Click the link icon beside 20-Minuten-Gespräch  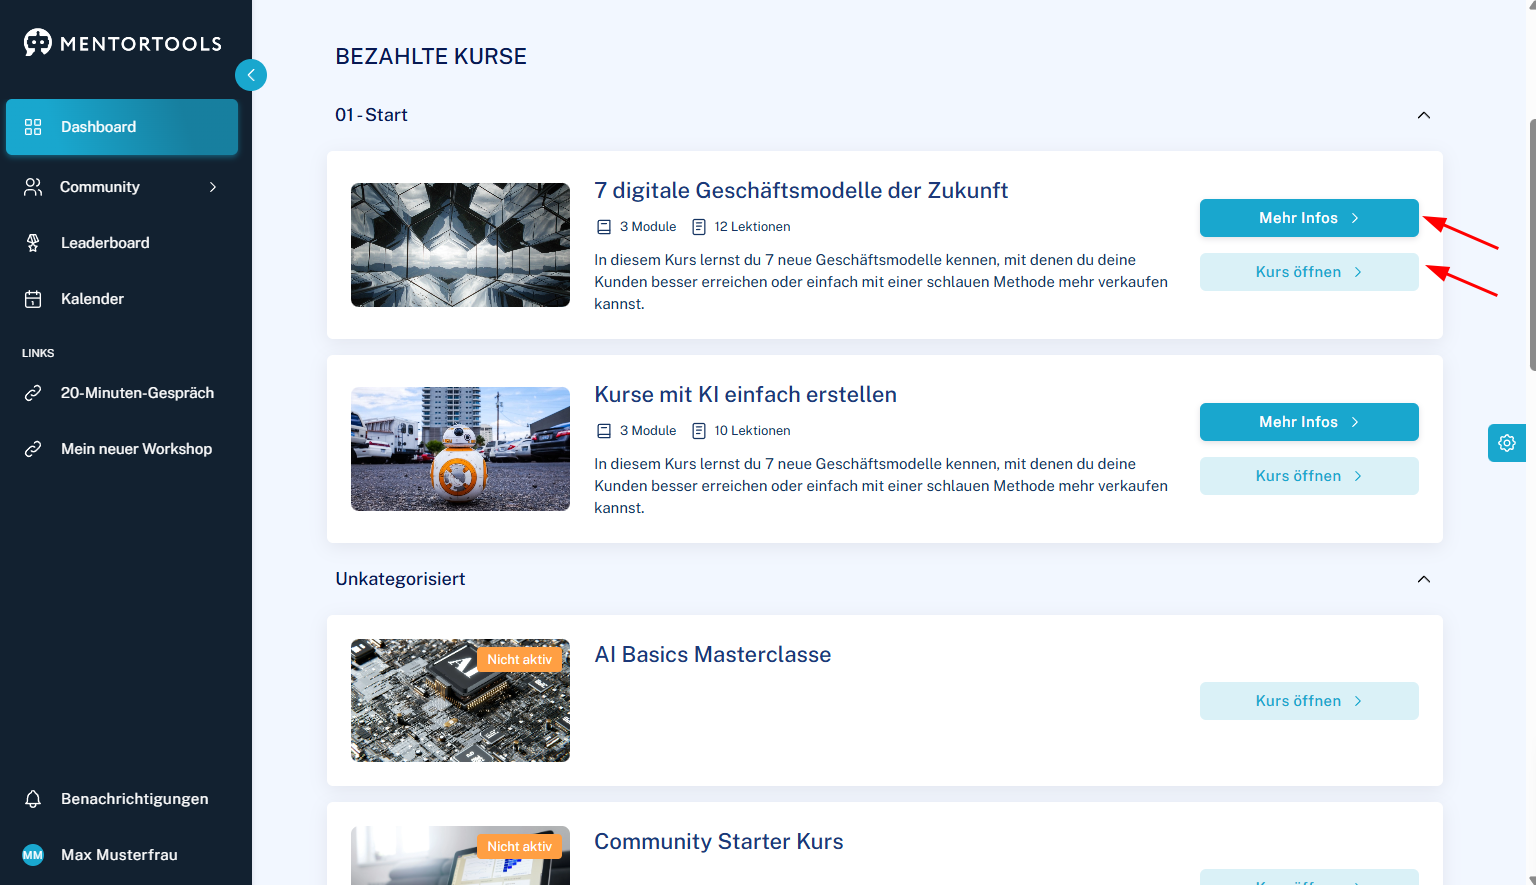[33, 393]
